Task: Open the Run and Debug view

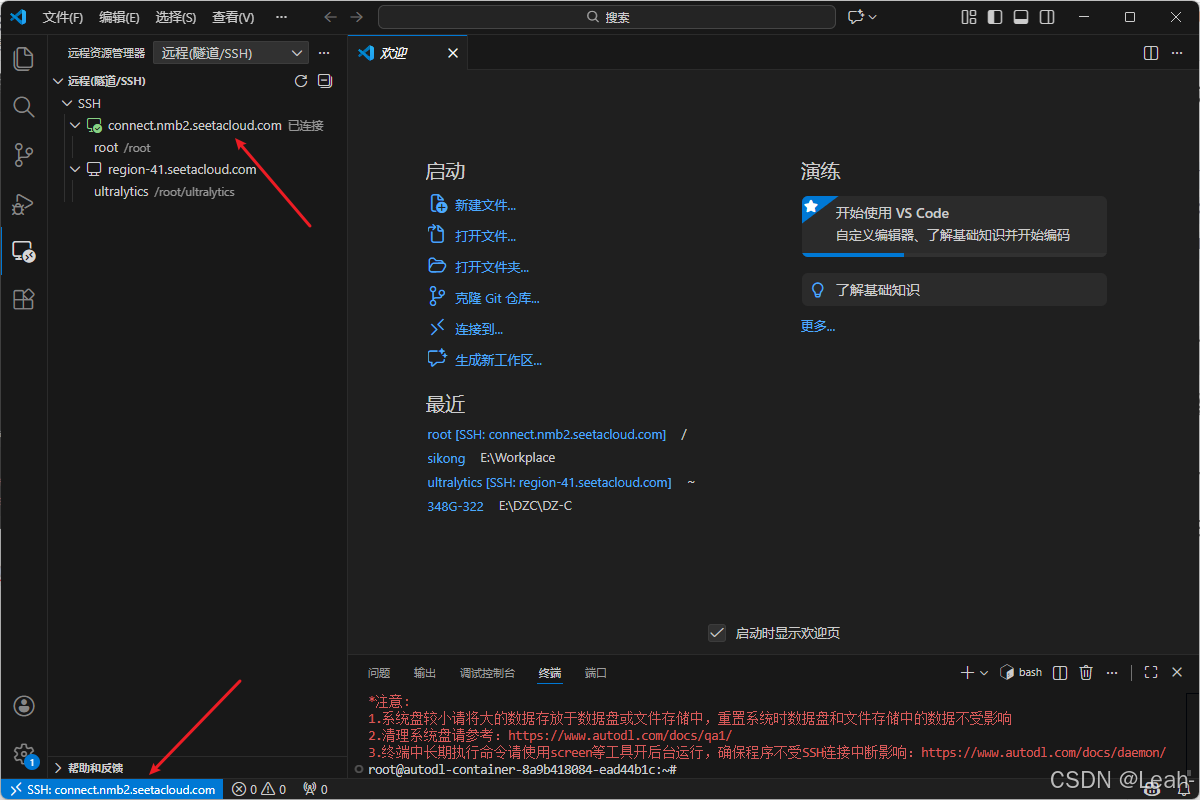Action: coord(23,203)
